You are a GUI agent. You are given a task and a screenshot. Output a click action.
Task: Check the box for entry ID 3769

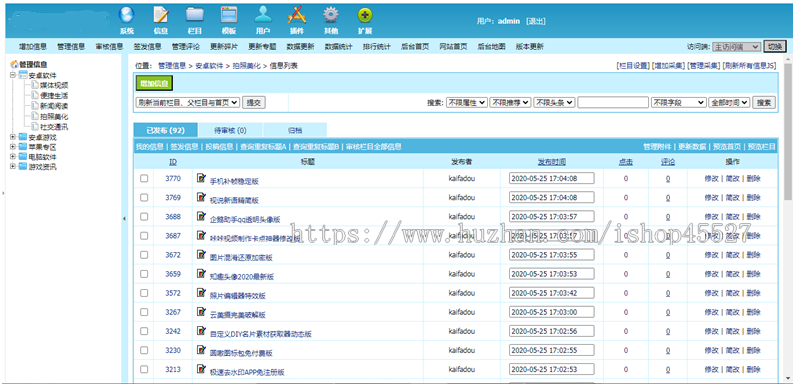click(144, 197)
